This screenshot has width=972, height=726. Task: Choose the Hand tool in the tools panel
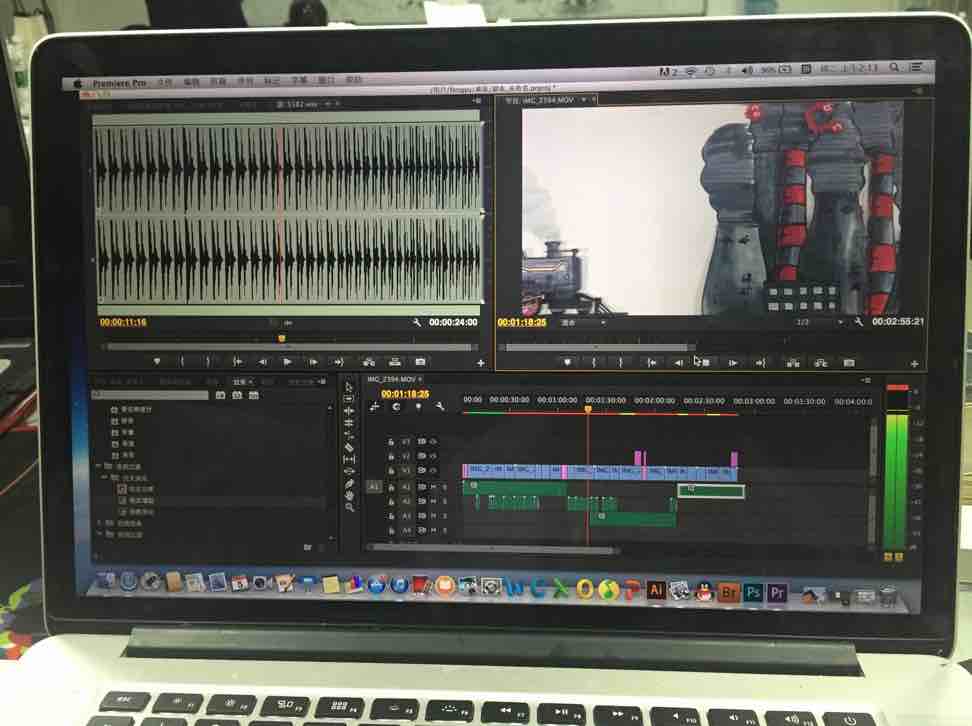click(349, 495)
